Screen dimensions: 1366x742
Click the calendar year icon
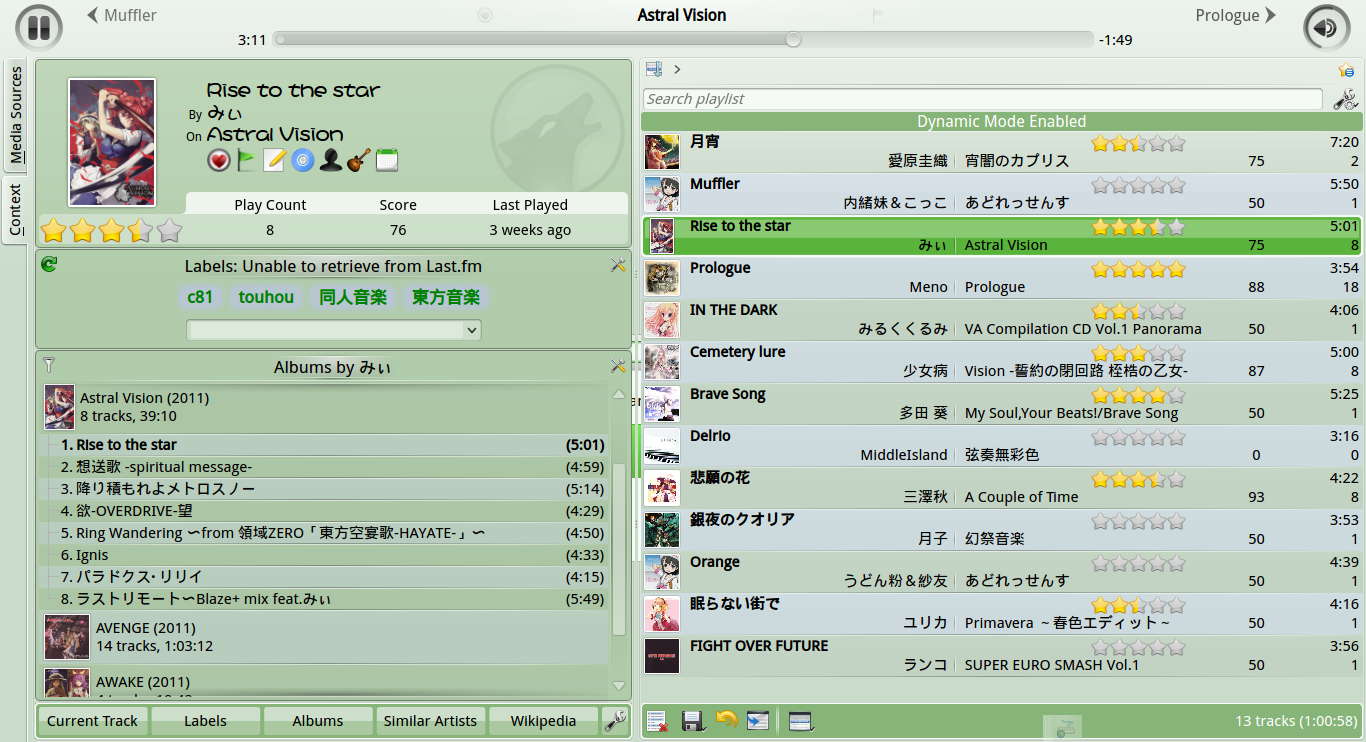[387, 160]
